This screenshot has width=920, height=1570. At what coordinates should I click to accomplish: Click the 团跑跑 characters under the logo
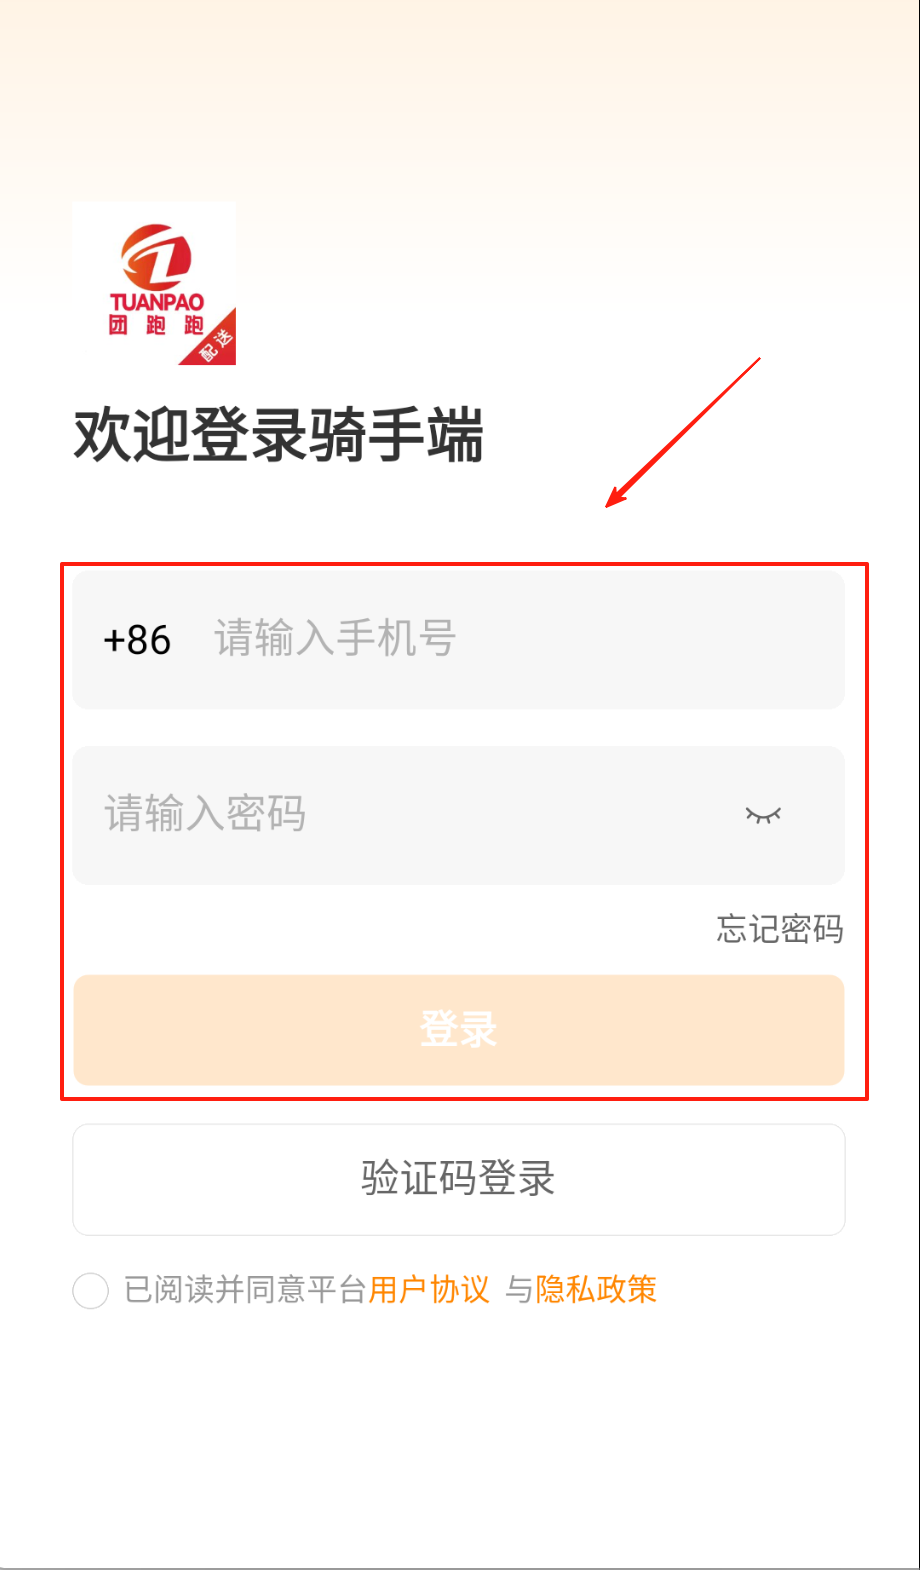point(157,325)
